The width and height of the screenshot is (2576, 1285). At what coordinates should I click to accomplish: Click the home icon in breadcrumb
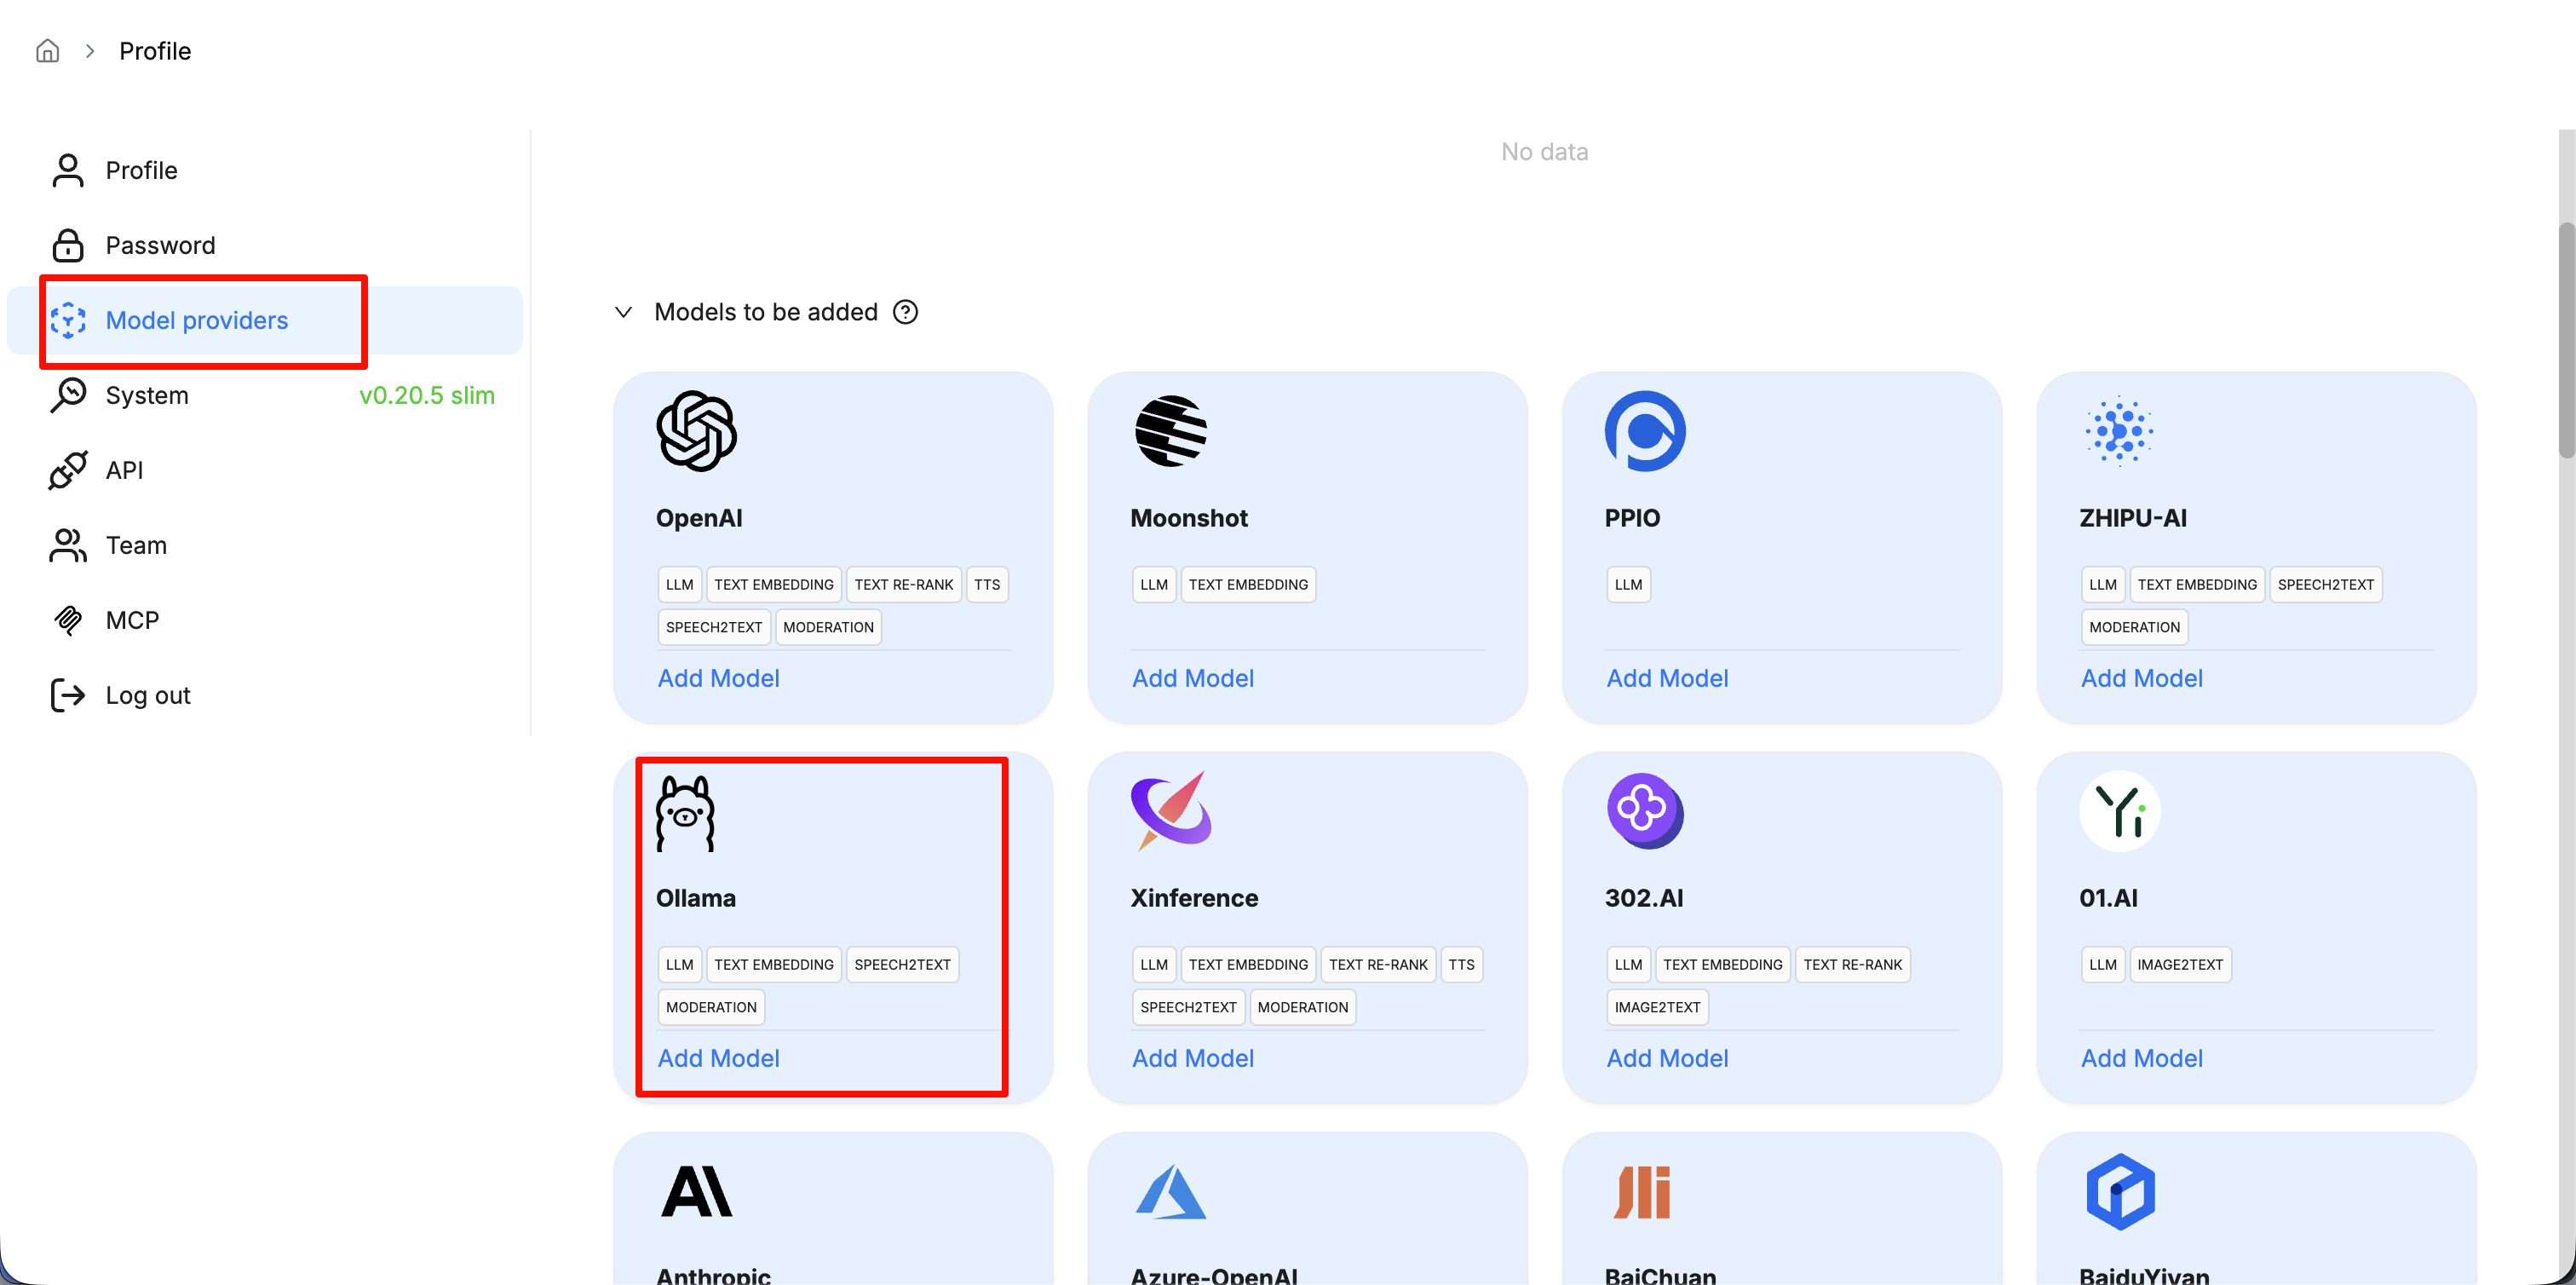(x=47, y=51)
